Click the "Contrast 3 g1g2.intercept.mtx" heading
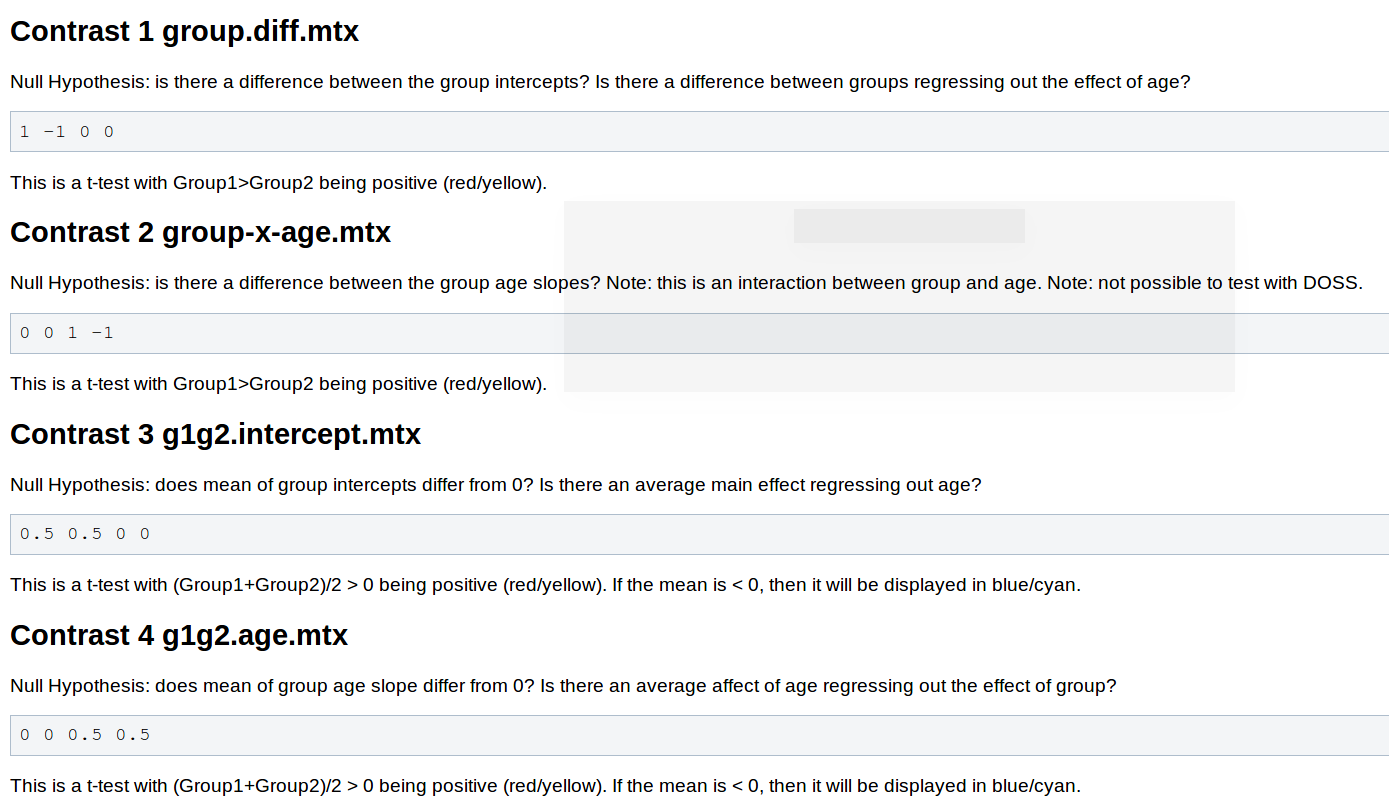The height and width of the screenshot is (808, 1389). (x=215, y=434)
